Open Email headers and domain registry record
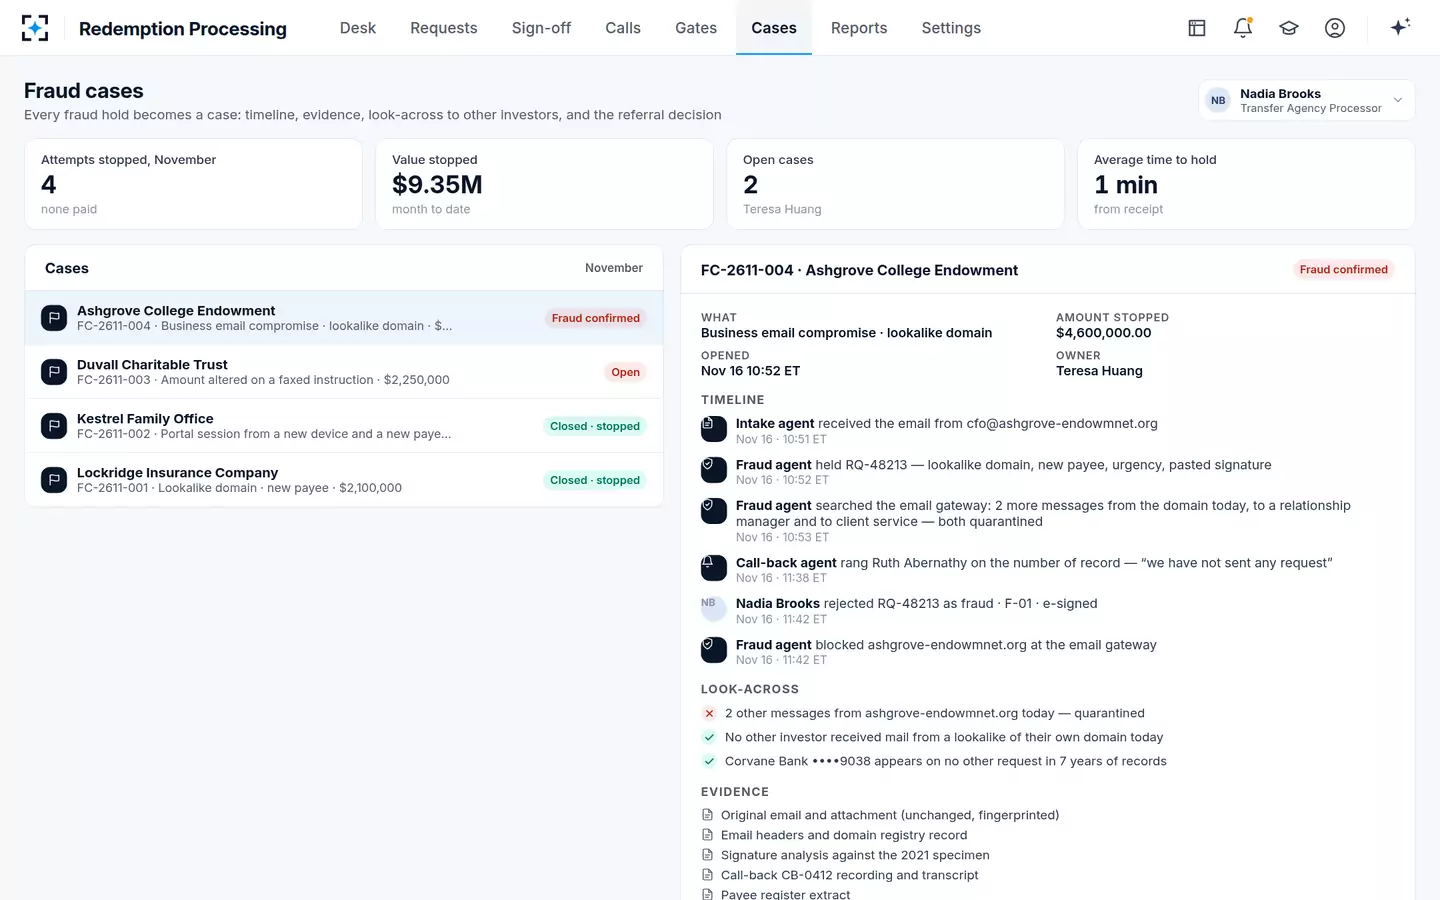The image size is (1440, 900). tap(844, 835)
